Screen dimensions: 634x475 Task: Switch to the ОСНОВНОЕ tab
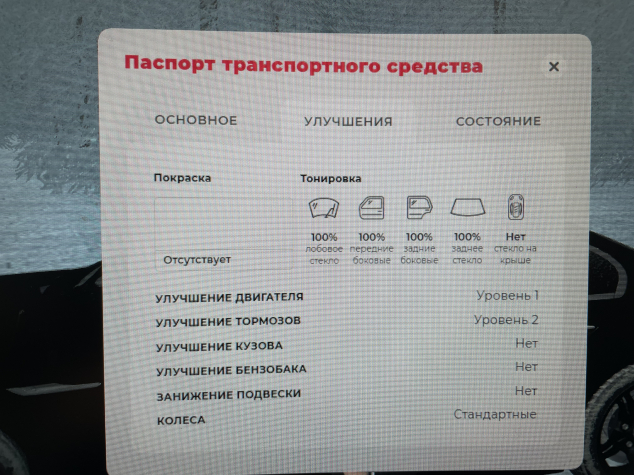point(196,120)
